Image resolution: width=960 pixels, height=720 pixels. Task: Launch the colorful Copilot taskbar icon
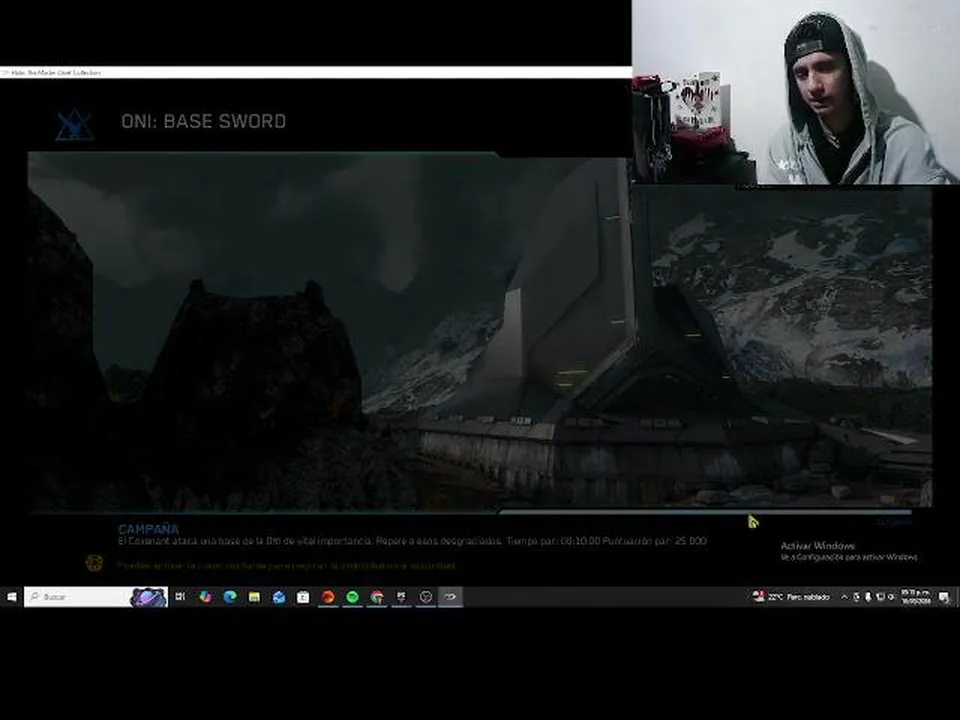[205, 597]
